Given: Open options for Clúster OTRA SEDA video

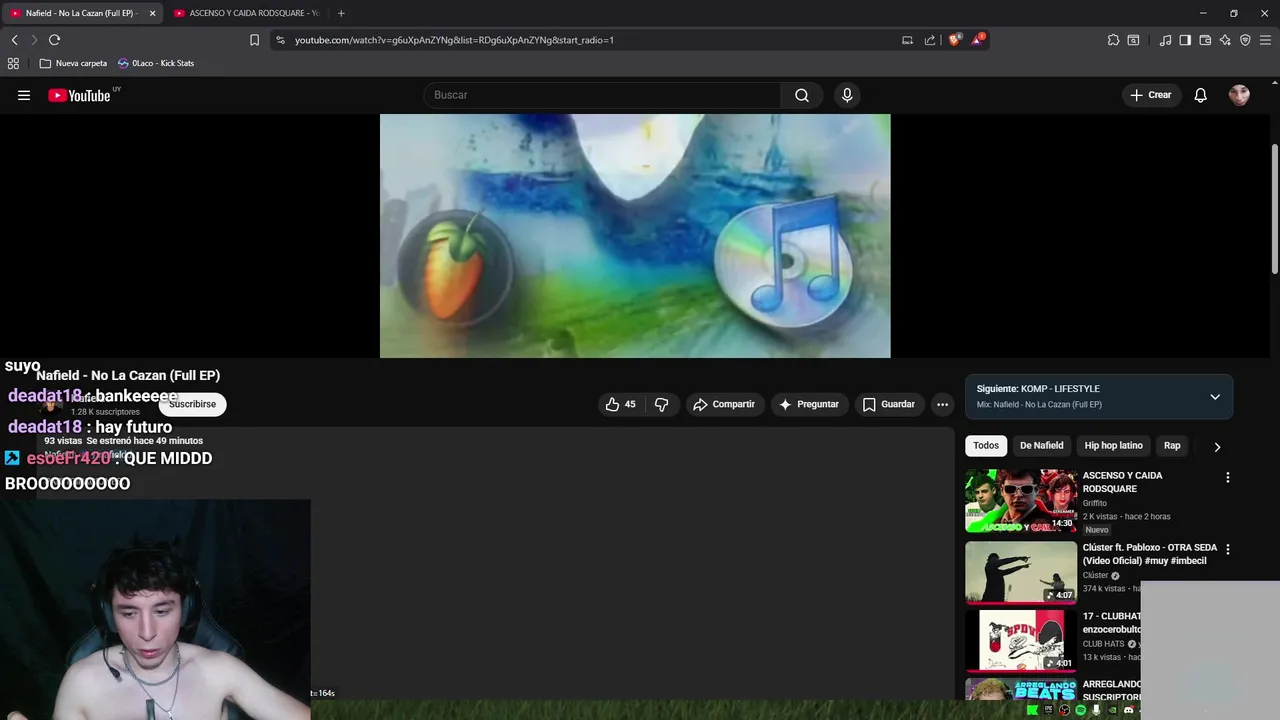Looking at the screenshot, I should [1228, 549].
